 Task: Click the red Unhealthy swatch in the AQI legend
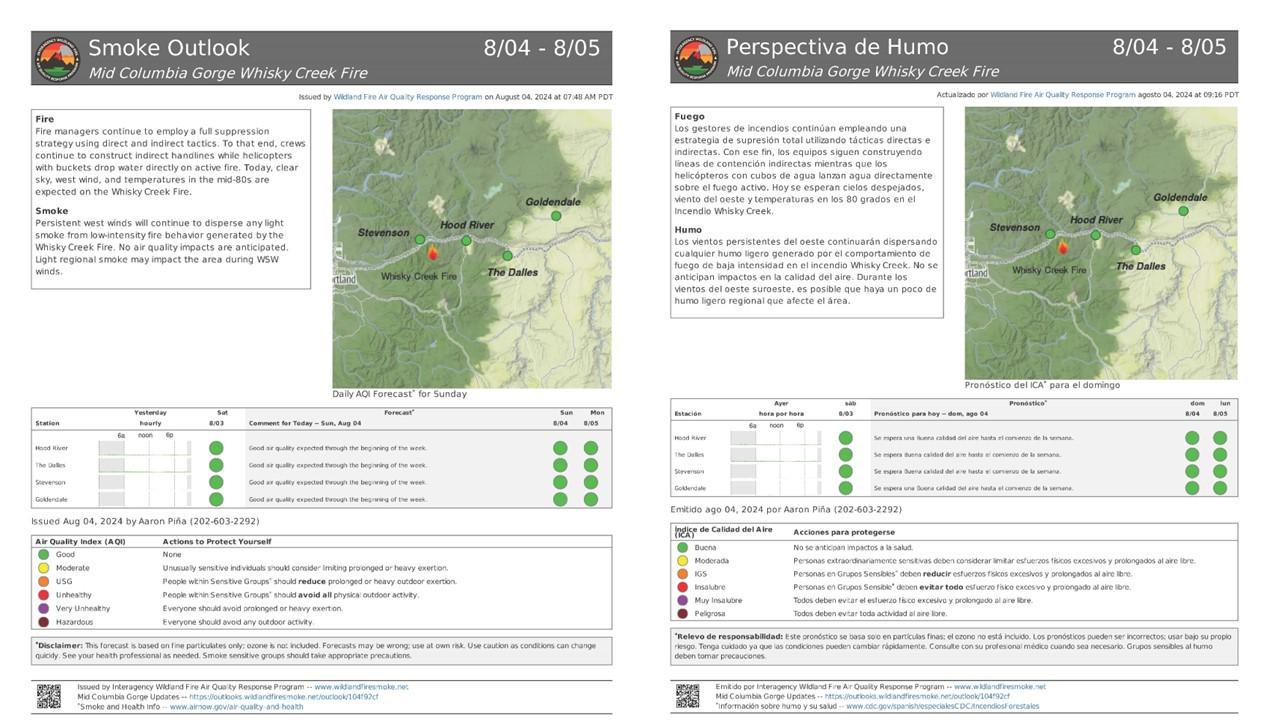tap(43, 595)
